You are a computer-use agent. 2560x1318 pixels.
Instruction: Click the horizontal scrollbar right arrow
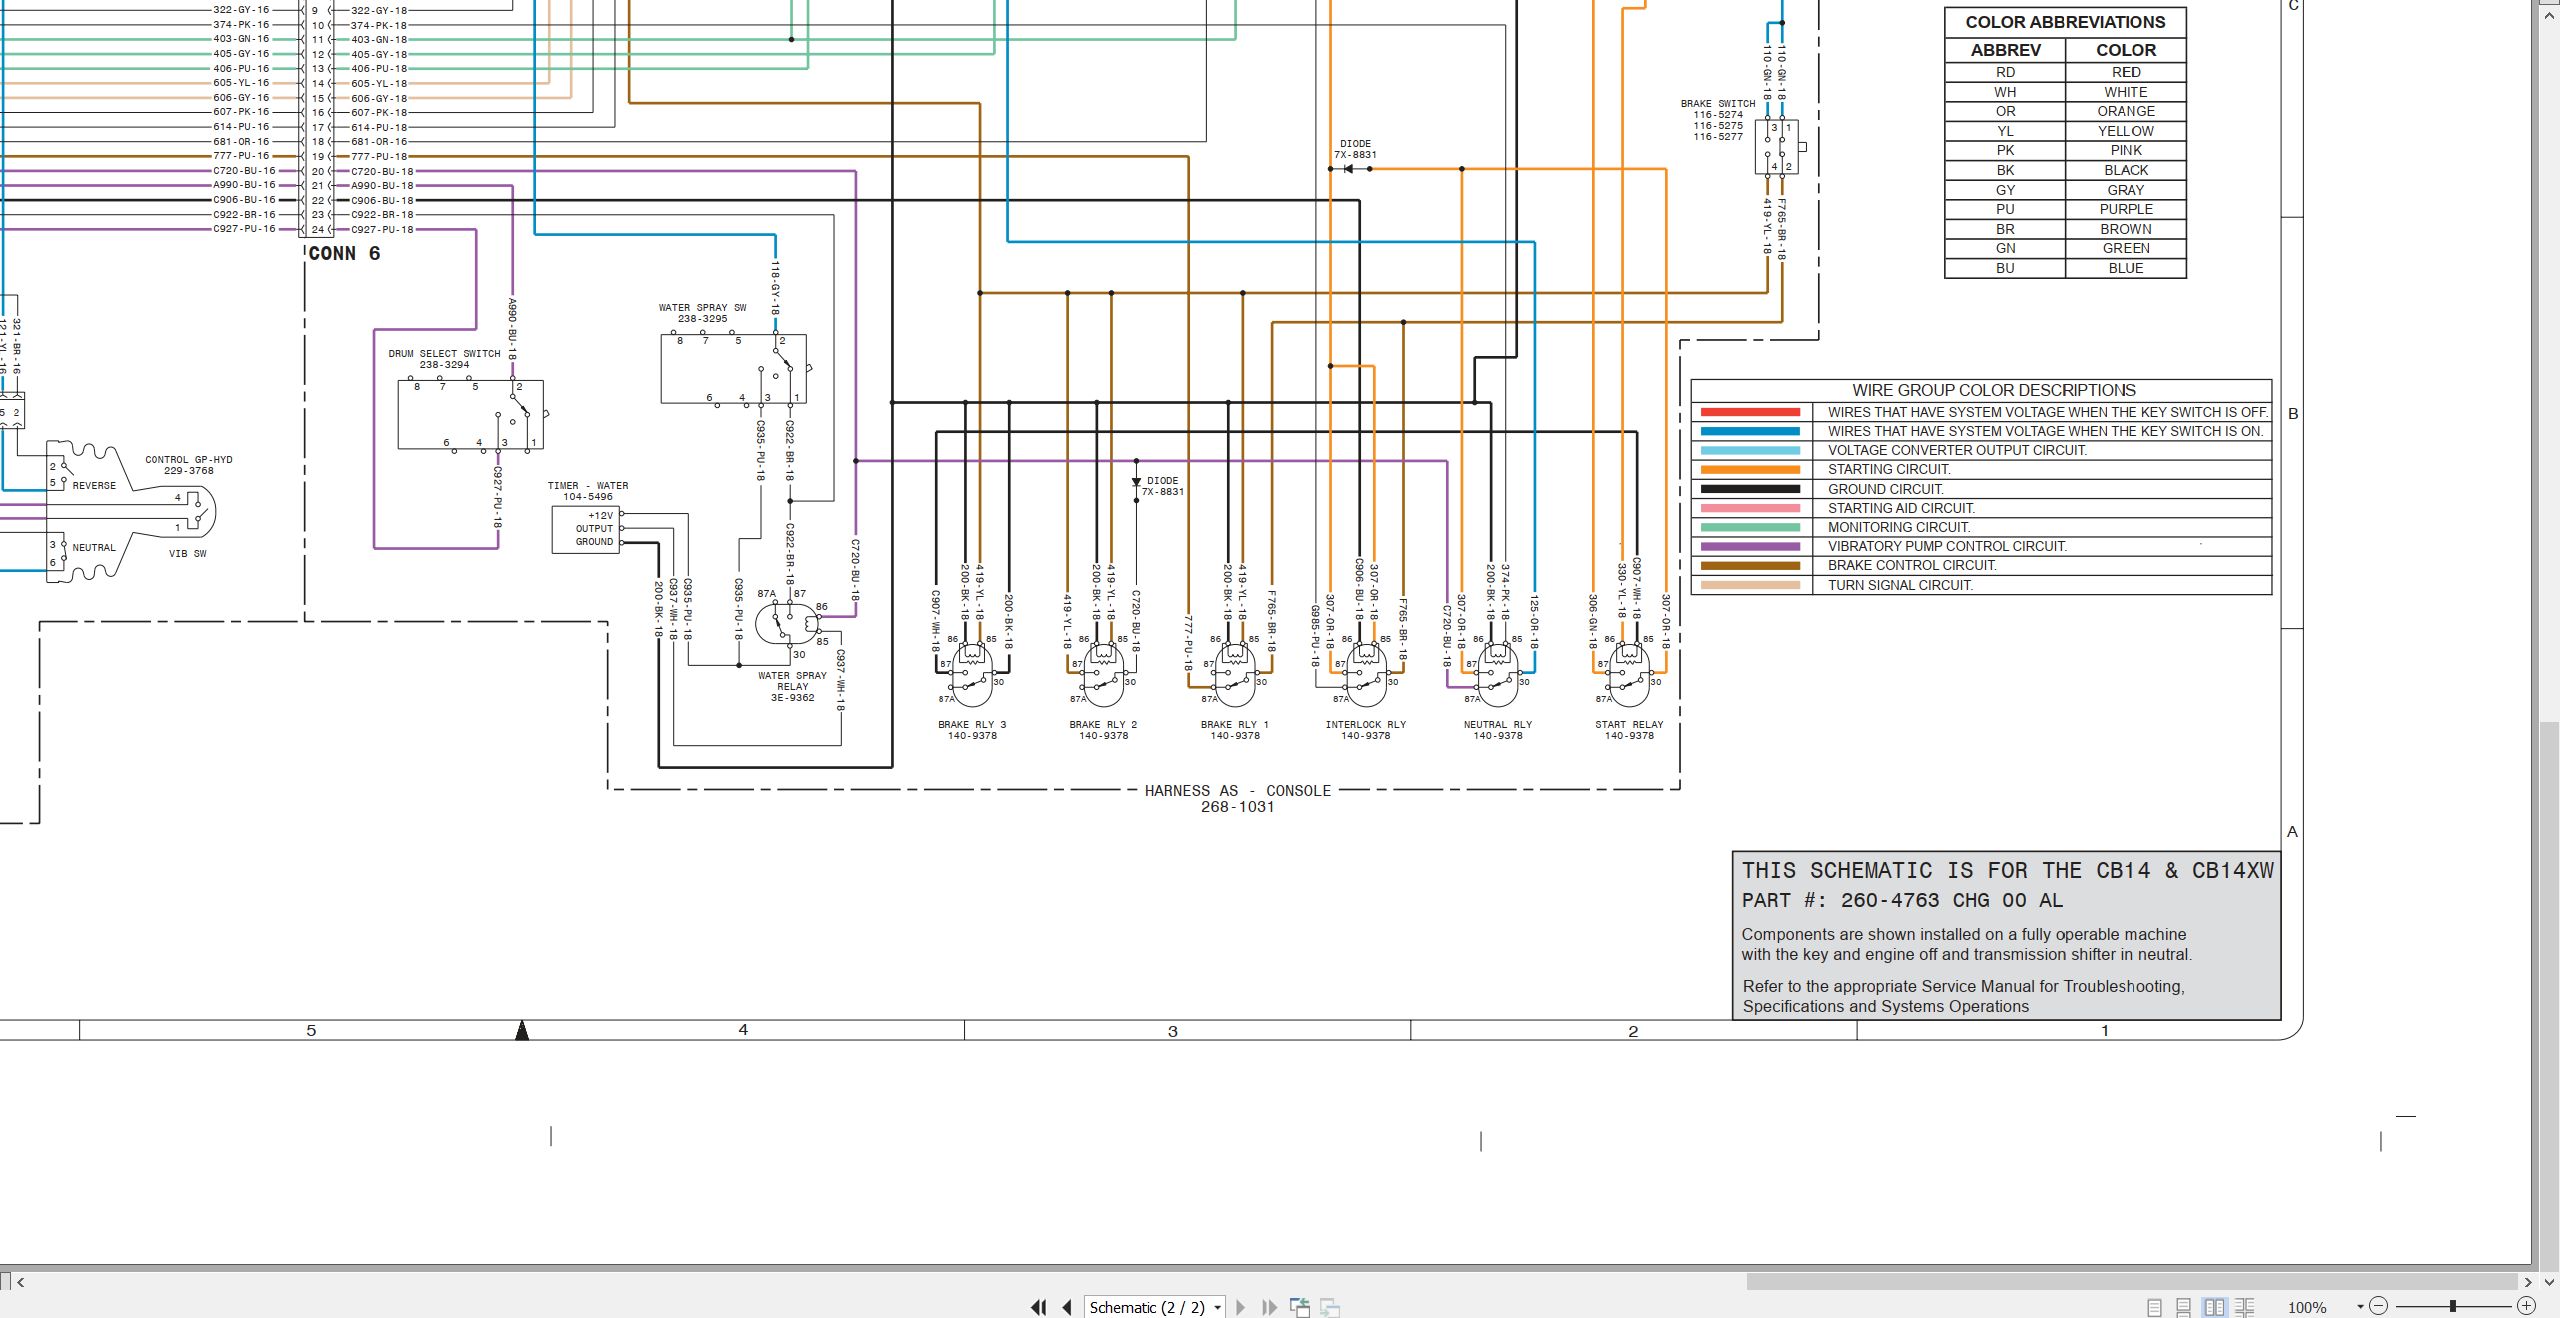pyautogui.click(x=2528, y=1281)
